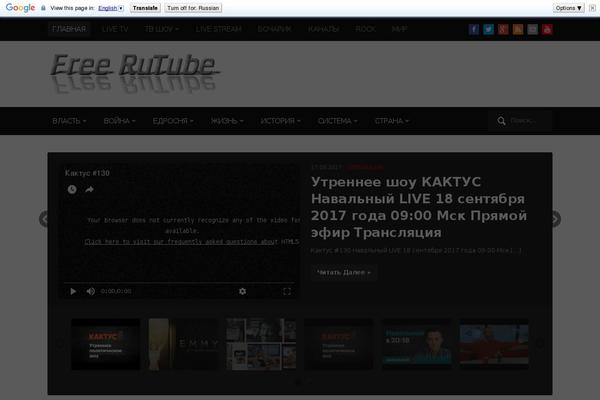The width and height of the screenshot is (600, 400).
Task: Click the red category label above headline
Action: tap(364, 167)
